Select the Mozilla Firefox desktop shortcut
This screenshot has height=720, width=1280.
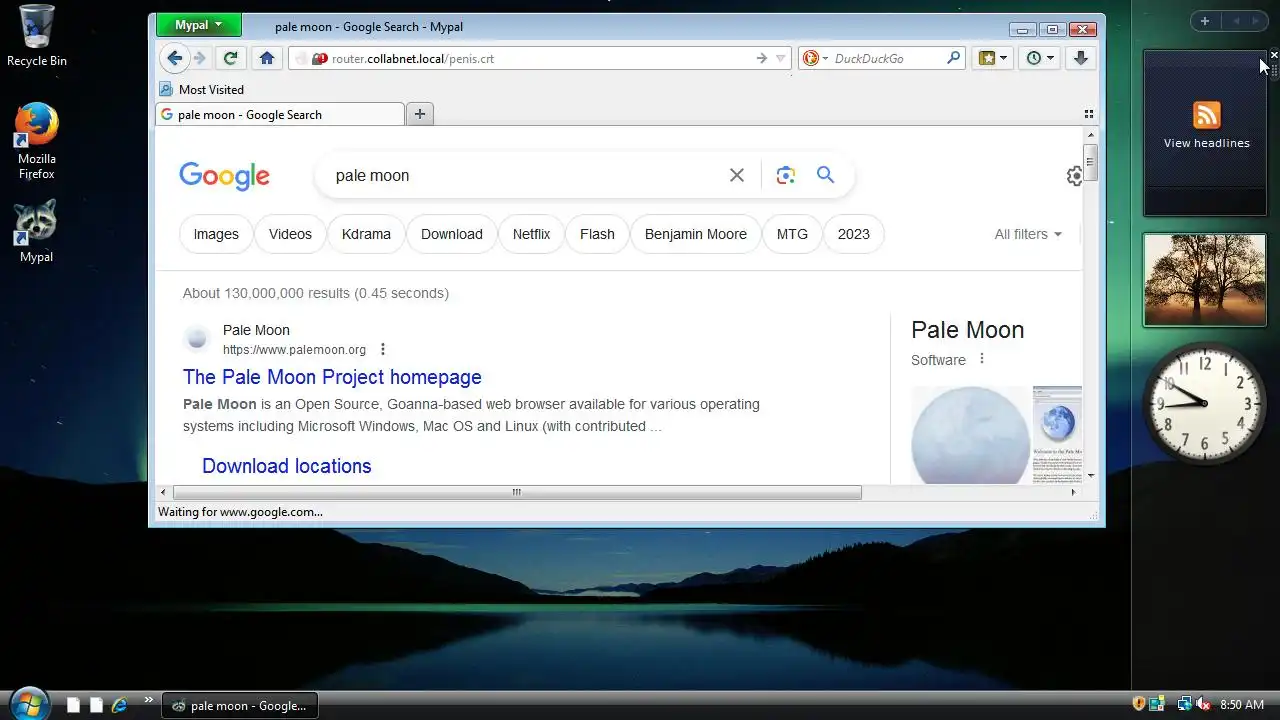[36, 141]
